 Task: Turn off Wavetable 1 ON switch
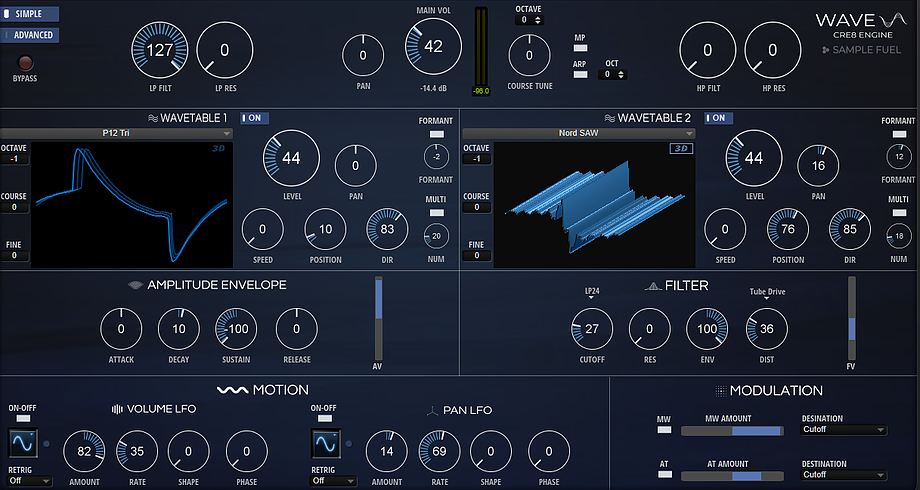click(255, 118)
